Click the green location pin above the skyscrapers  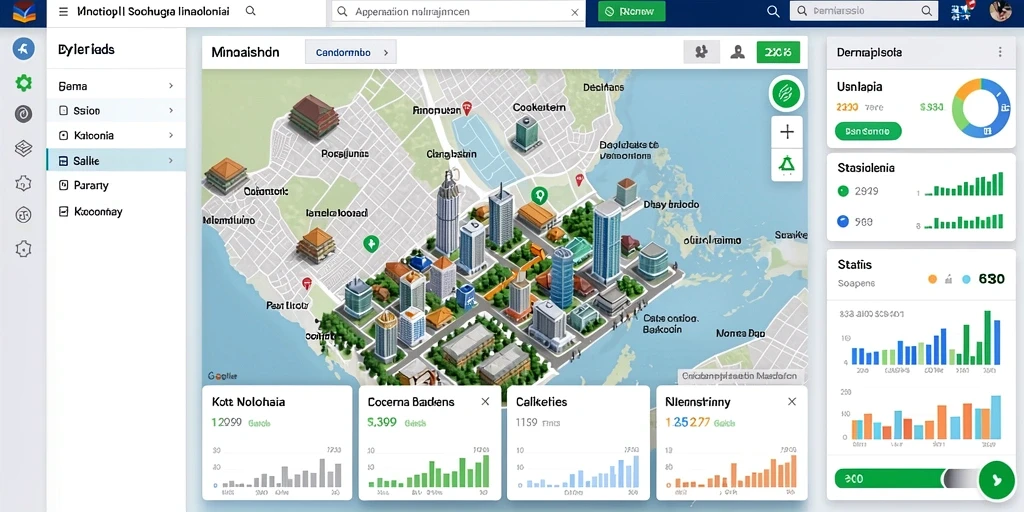pyautogui.click(x=539, y=195)
